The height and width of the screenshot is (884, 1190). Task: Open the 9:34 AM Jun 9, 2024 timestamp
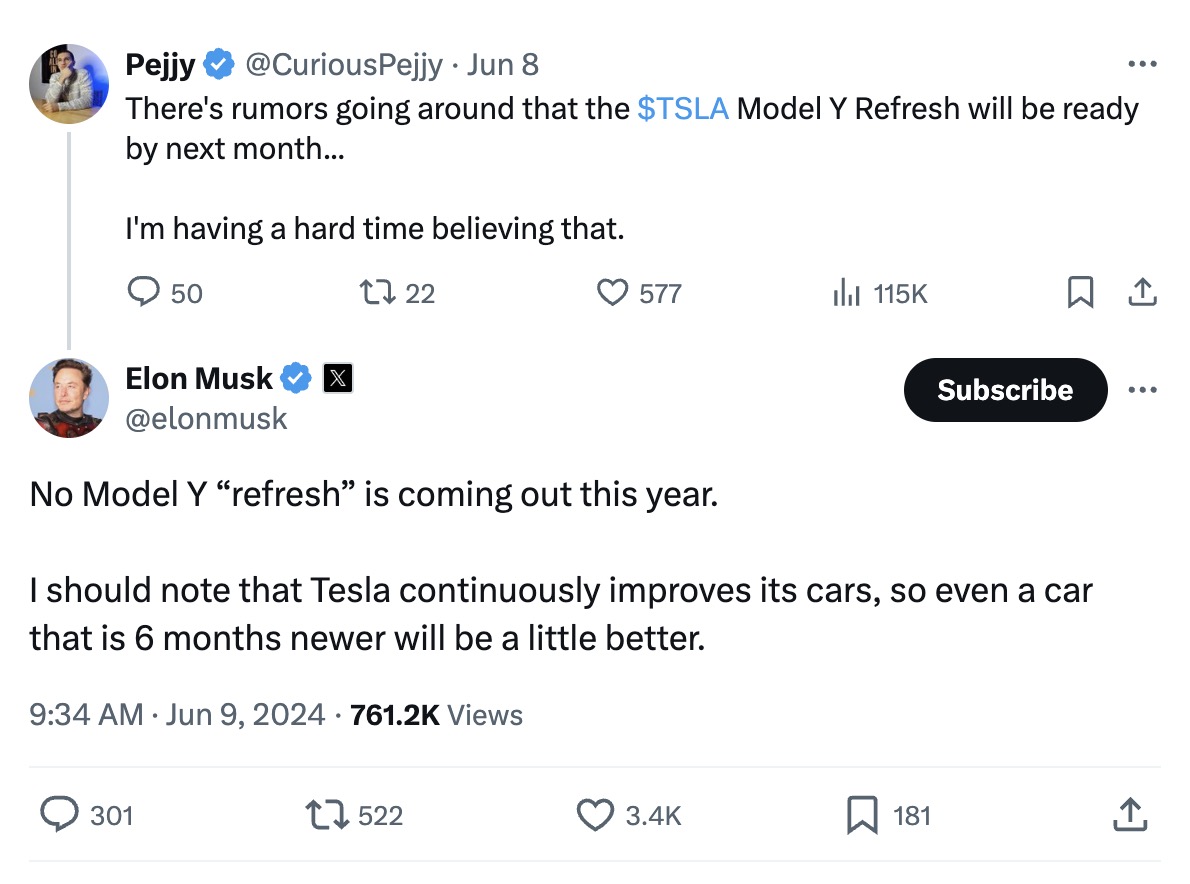(177, 715)
